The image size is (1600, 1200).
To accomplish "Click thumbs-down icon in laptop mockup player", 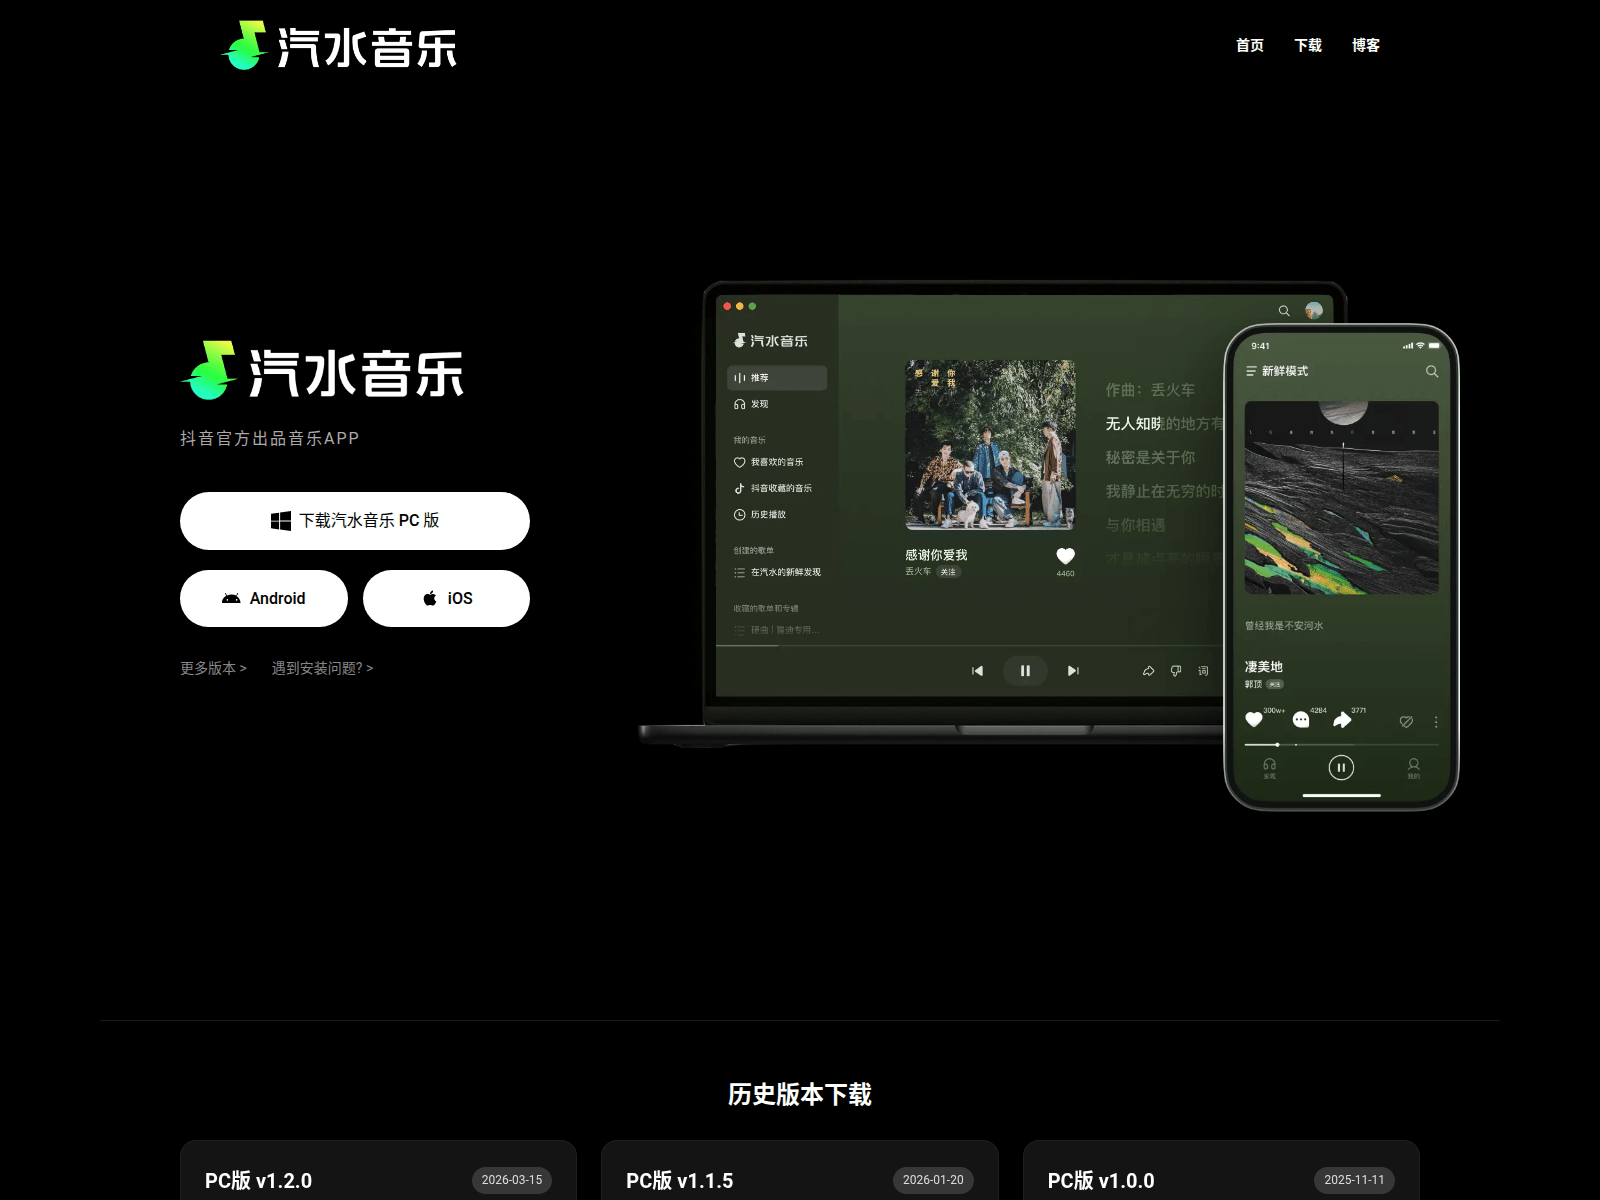I will tap(1176, 671).
